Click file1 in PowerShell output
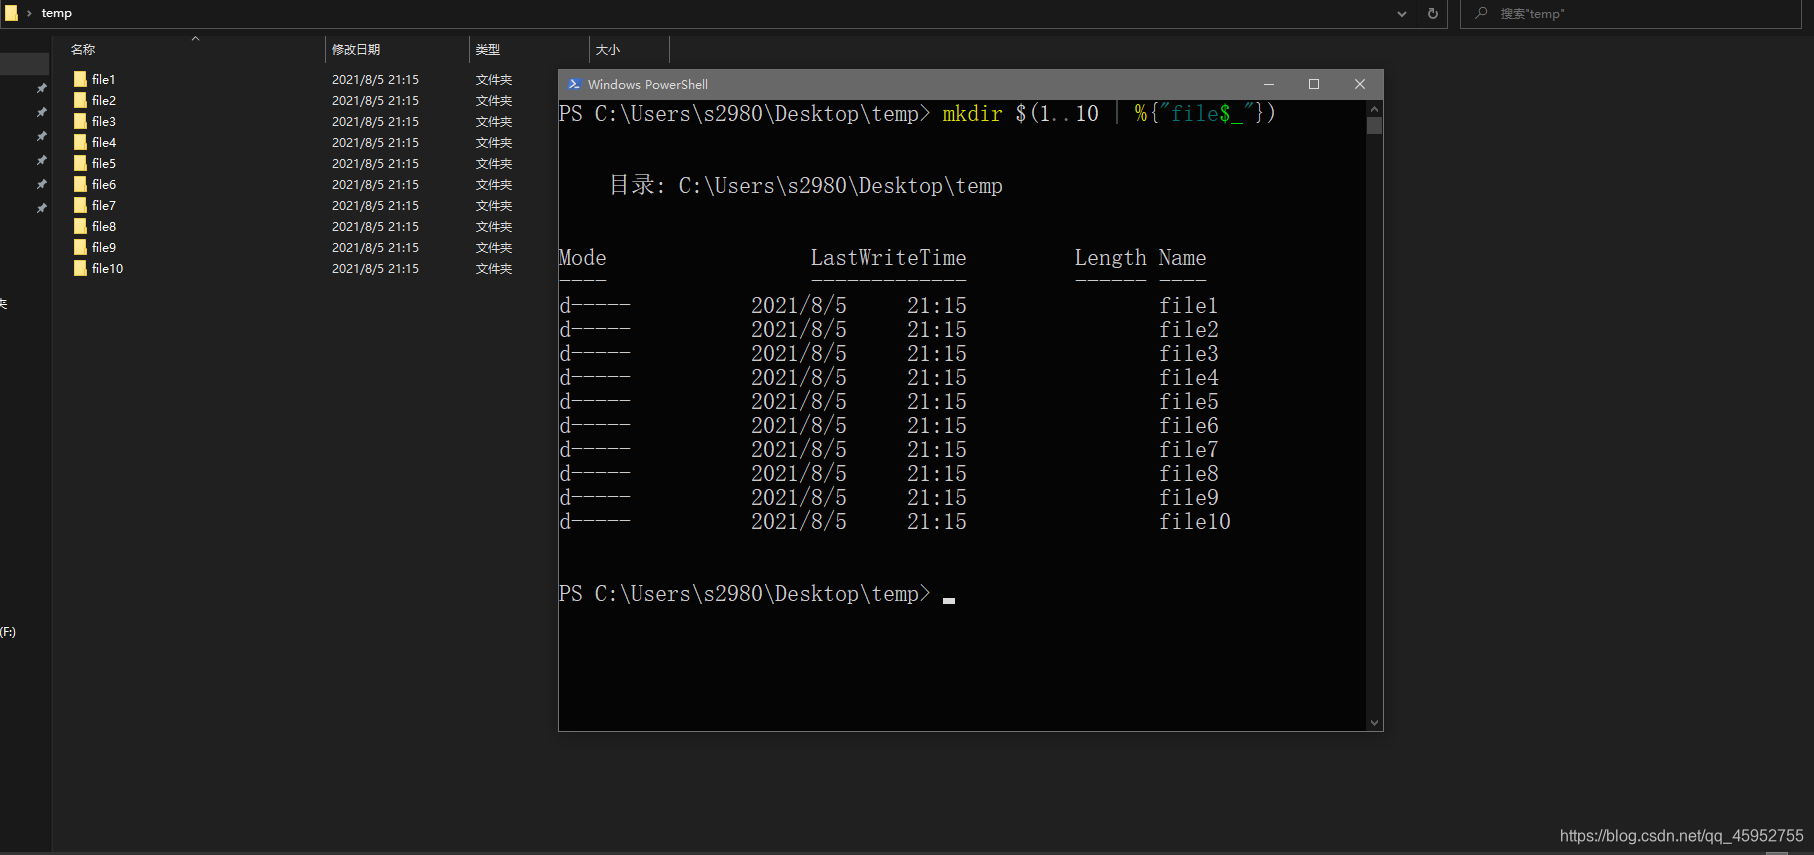The image size is (1814, 855). (1189, 306)
